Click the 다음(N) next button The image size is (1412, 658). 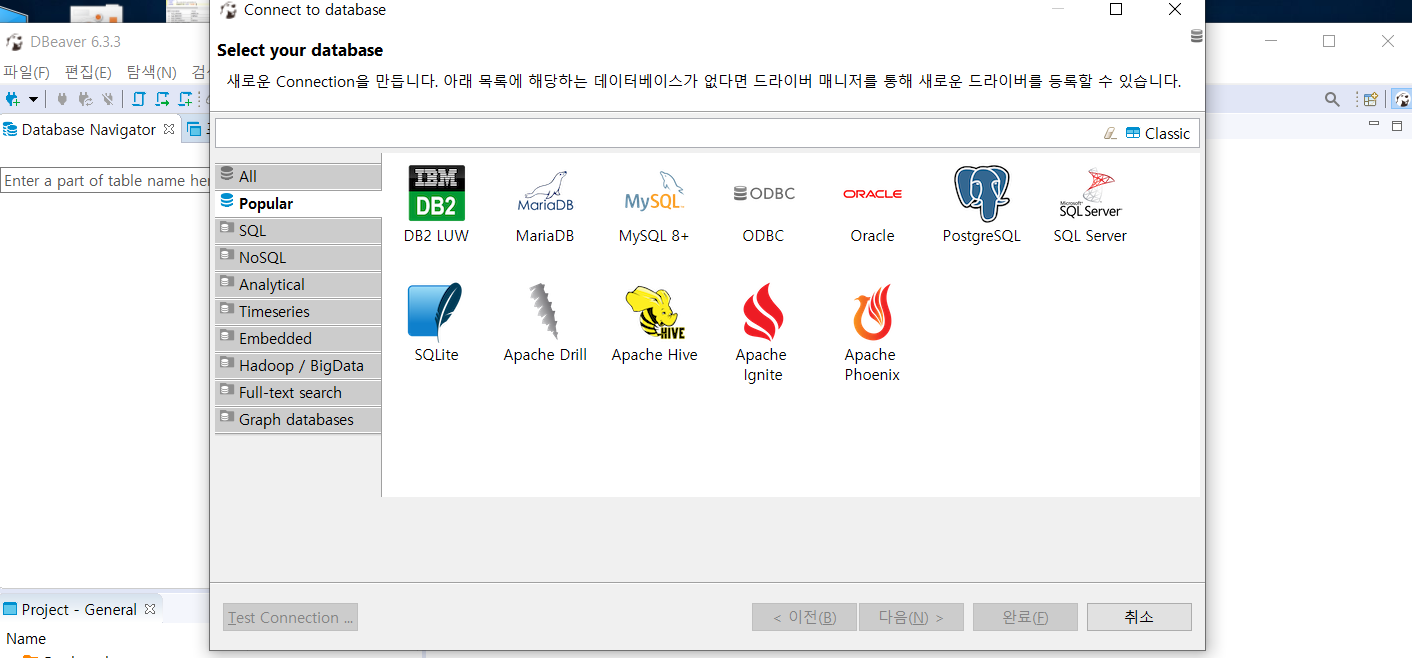click(x=911, y=617)
